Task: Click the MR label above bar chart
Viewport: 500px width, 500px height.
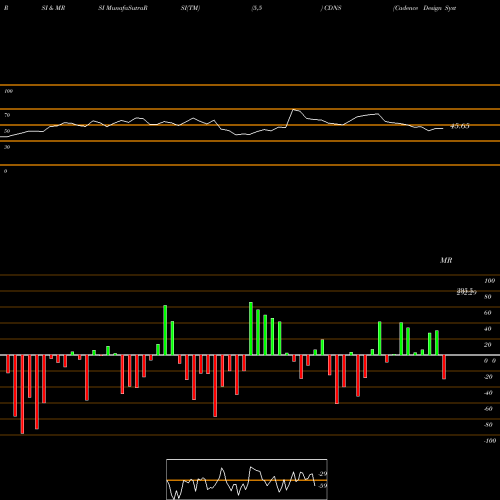Action: click(x=446, y=260)
